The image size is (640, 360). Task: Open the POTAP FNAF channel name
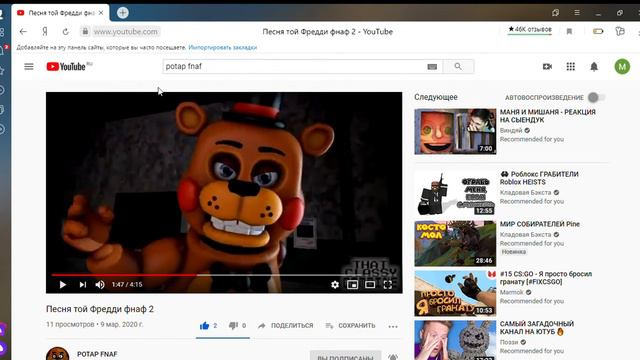(x=97, y=354)
